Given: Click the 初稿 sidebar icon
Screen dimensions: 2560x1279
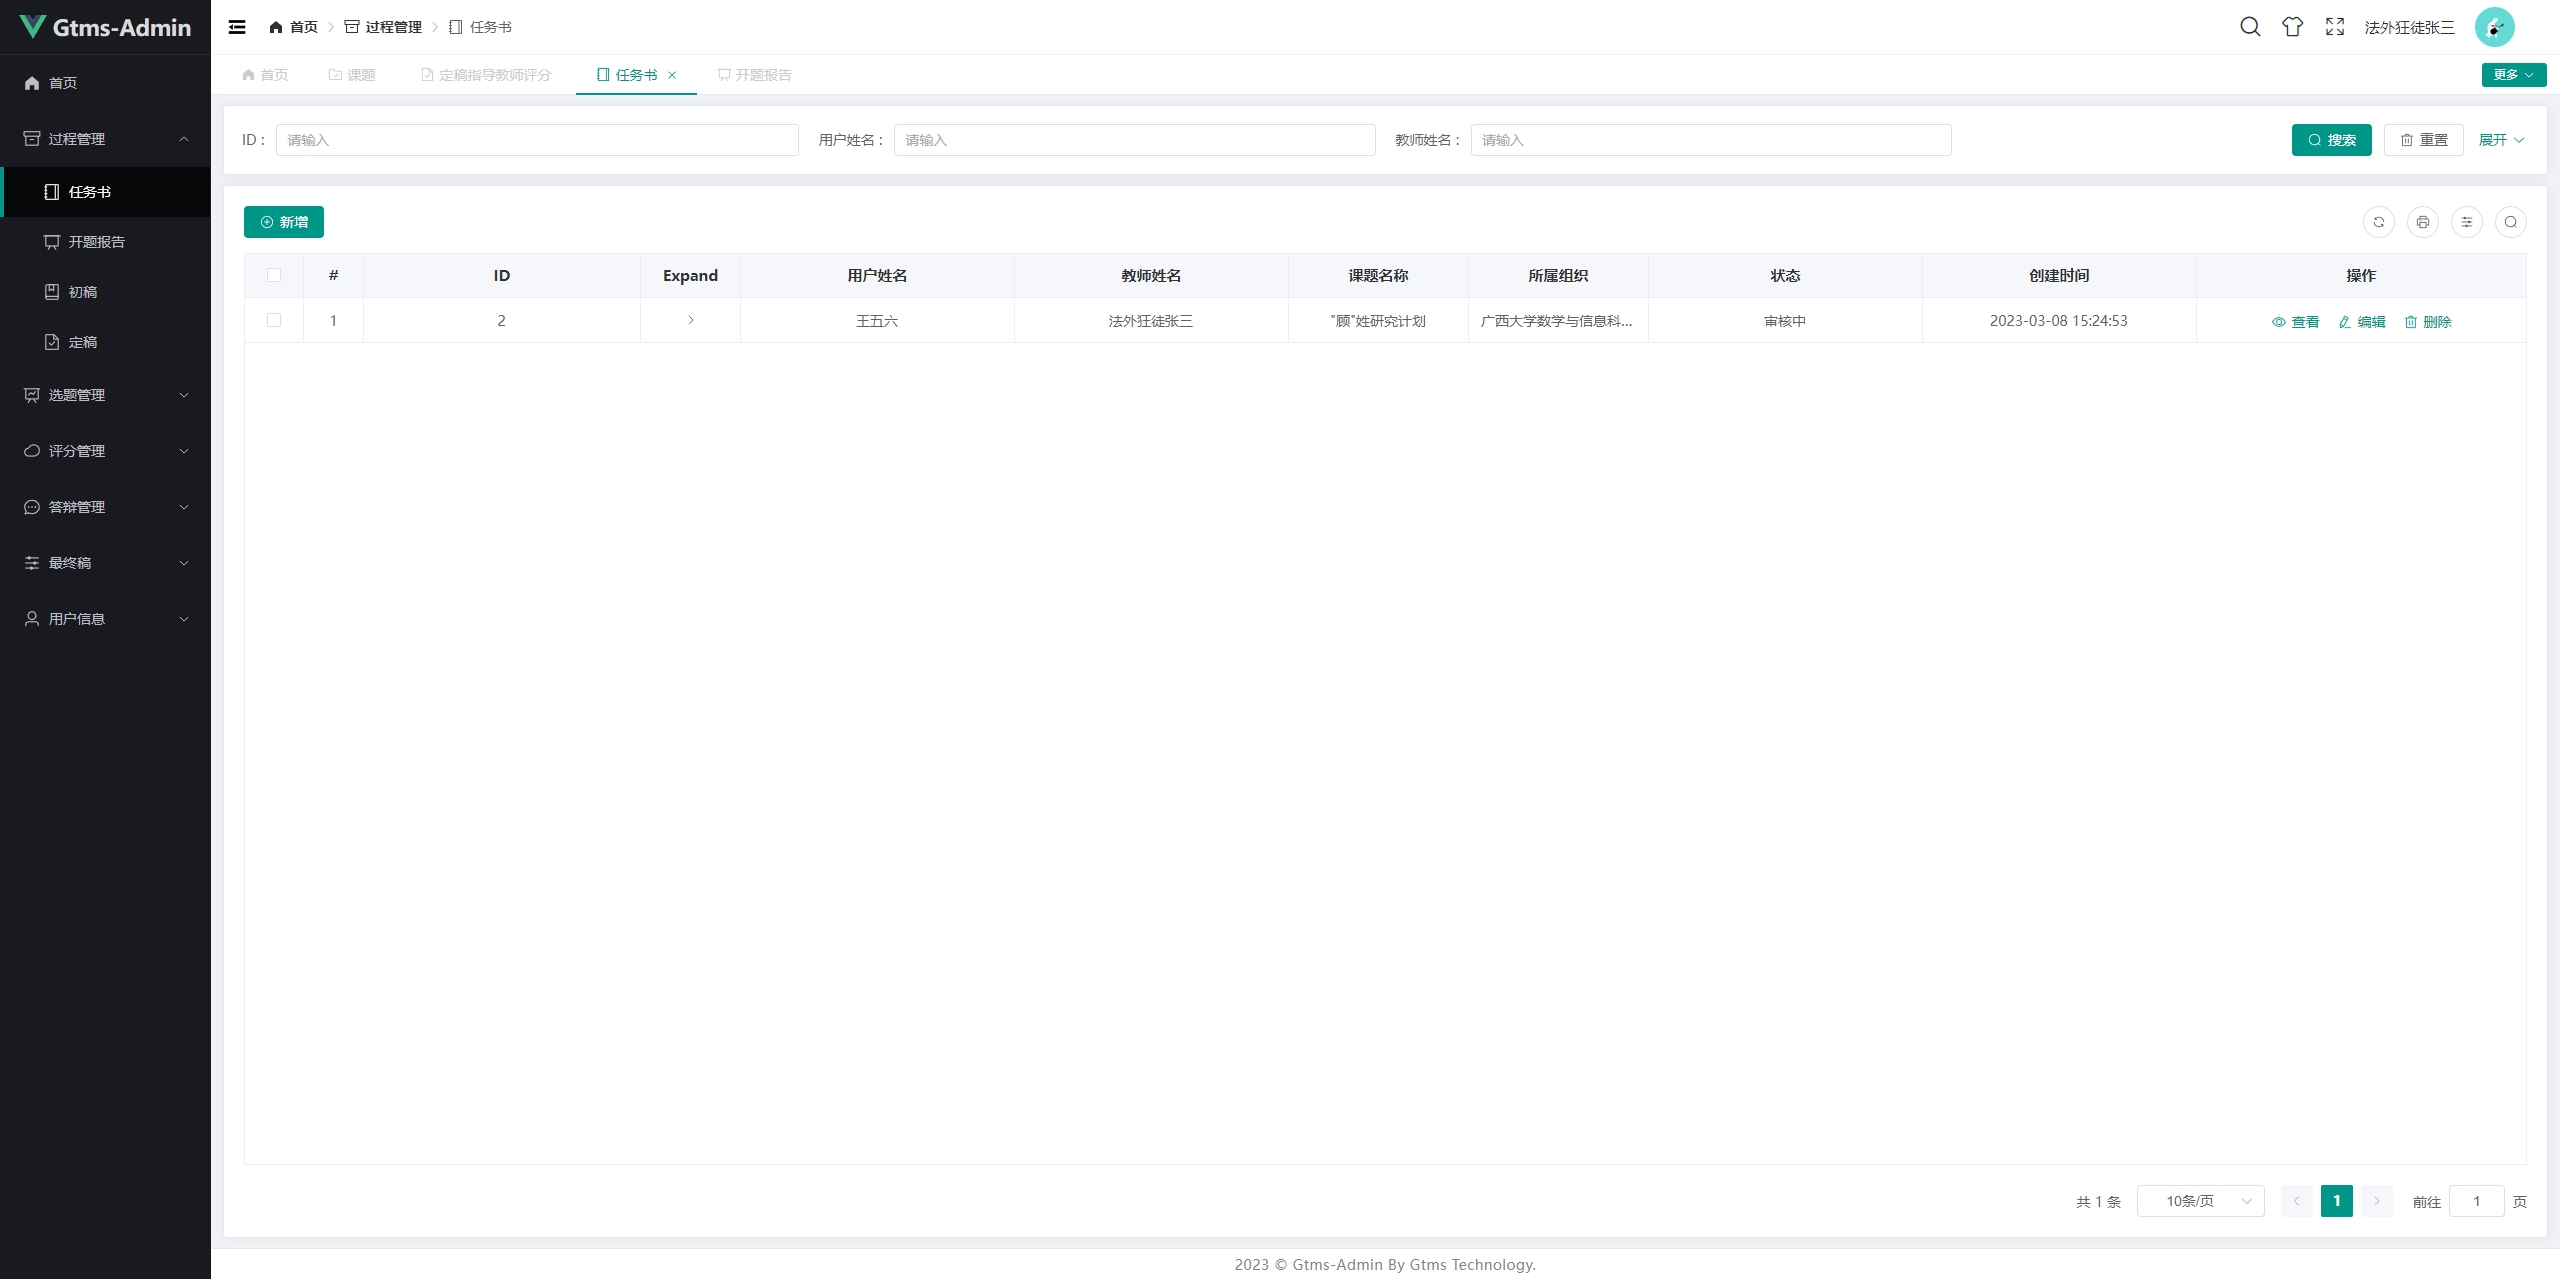Looking at the screenshot, I should [52, 292].
